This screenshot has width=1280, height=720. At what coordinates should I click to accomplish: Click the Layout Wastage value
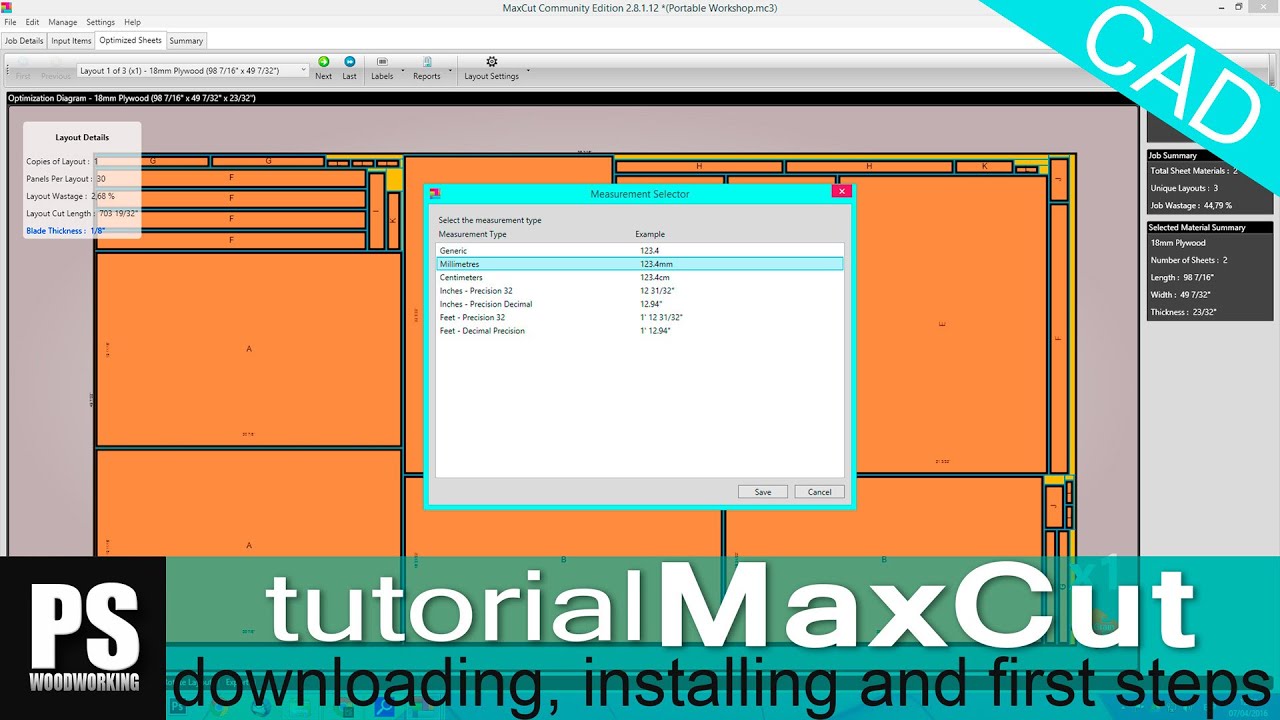[103, 196]
